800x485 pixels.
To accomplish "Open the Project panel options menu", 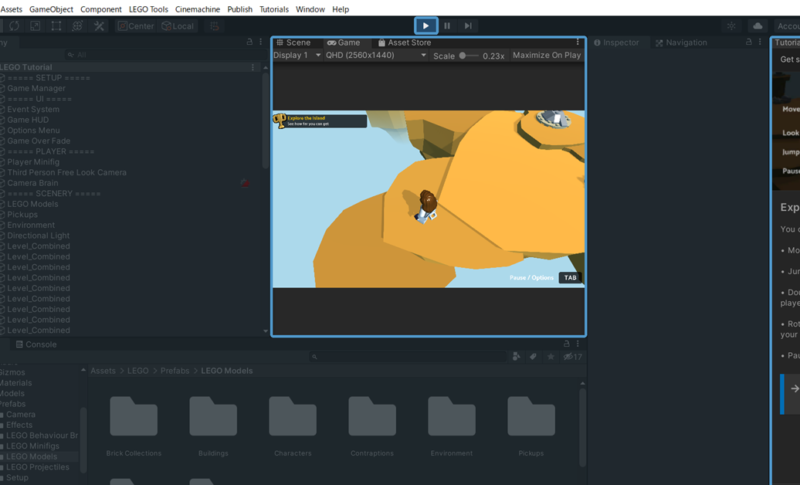I will tap(578, 344).
